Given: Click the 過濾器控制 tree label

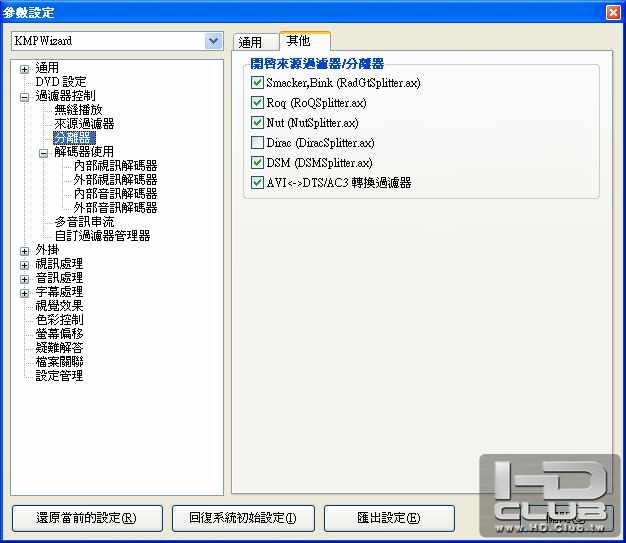Looking at the screenshot, I should point(65,96).
